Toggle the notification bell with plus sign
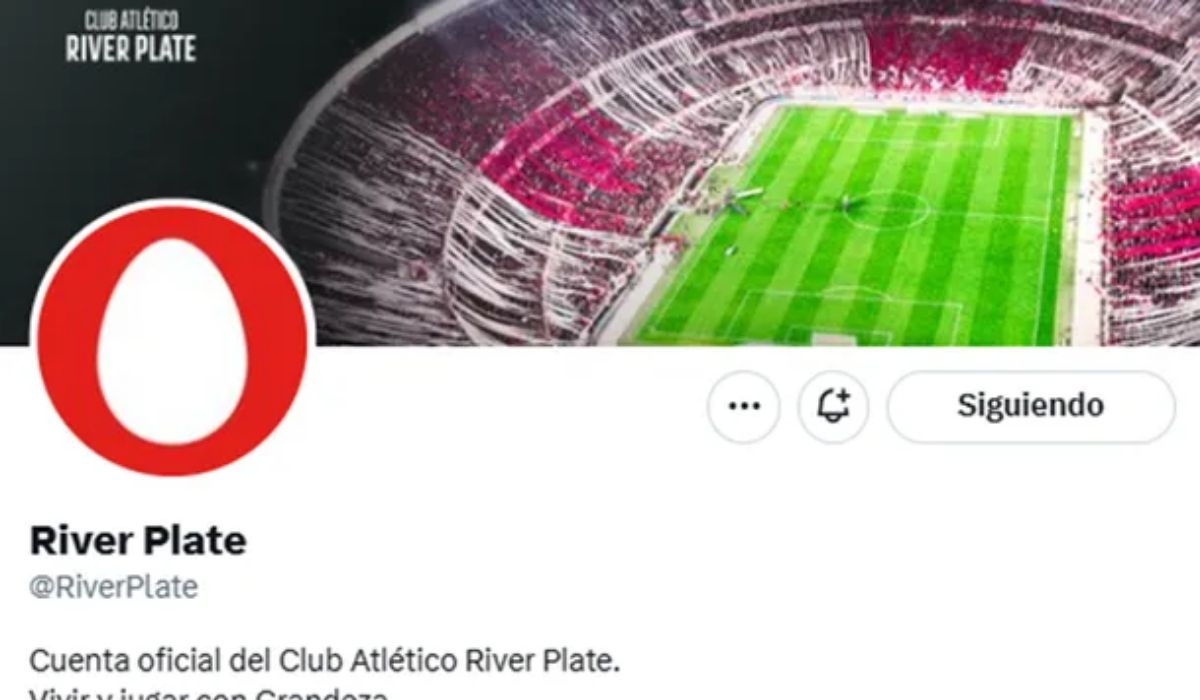1200x700 pixels. click(x=833, y=407)
